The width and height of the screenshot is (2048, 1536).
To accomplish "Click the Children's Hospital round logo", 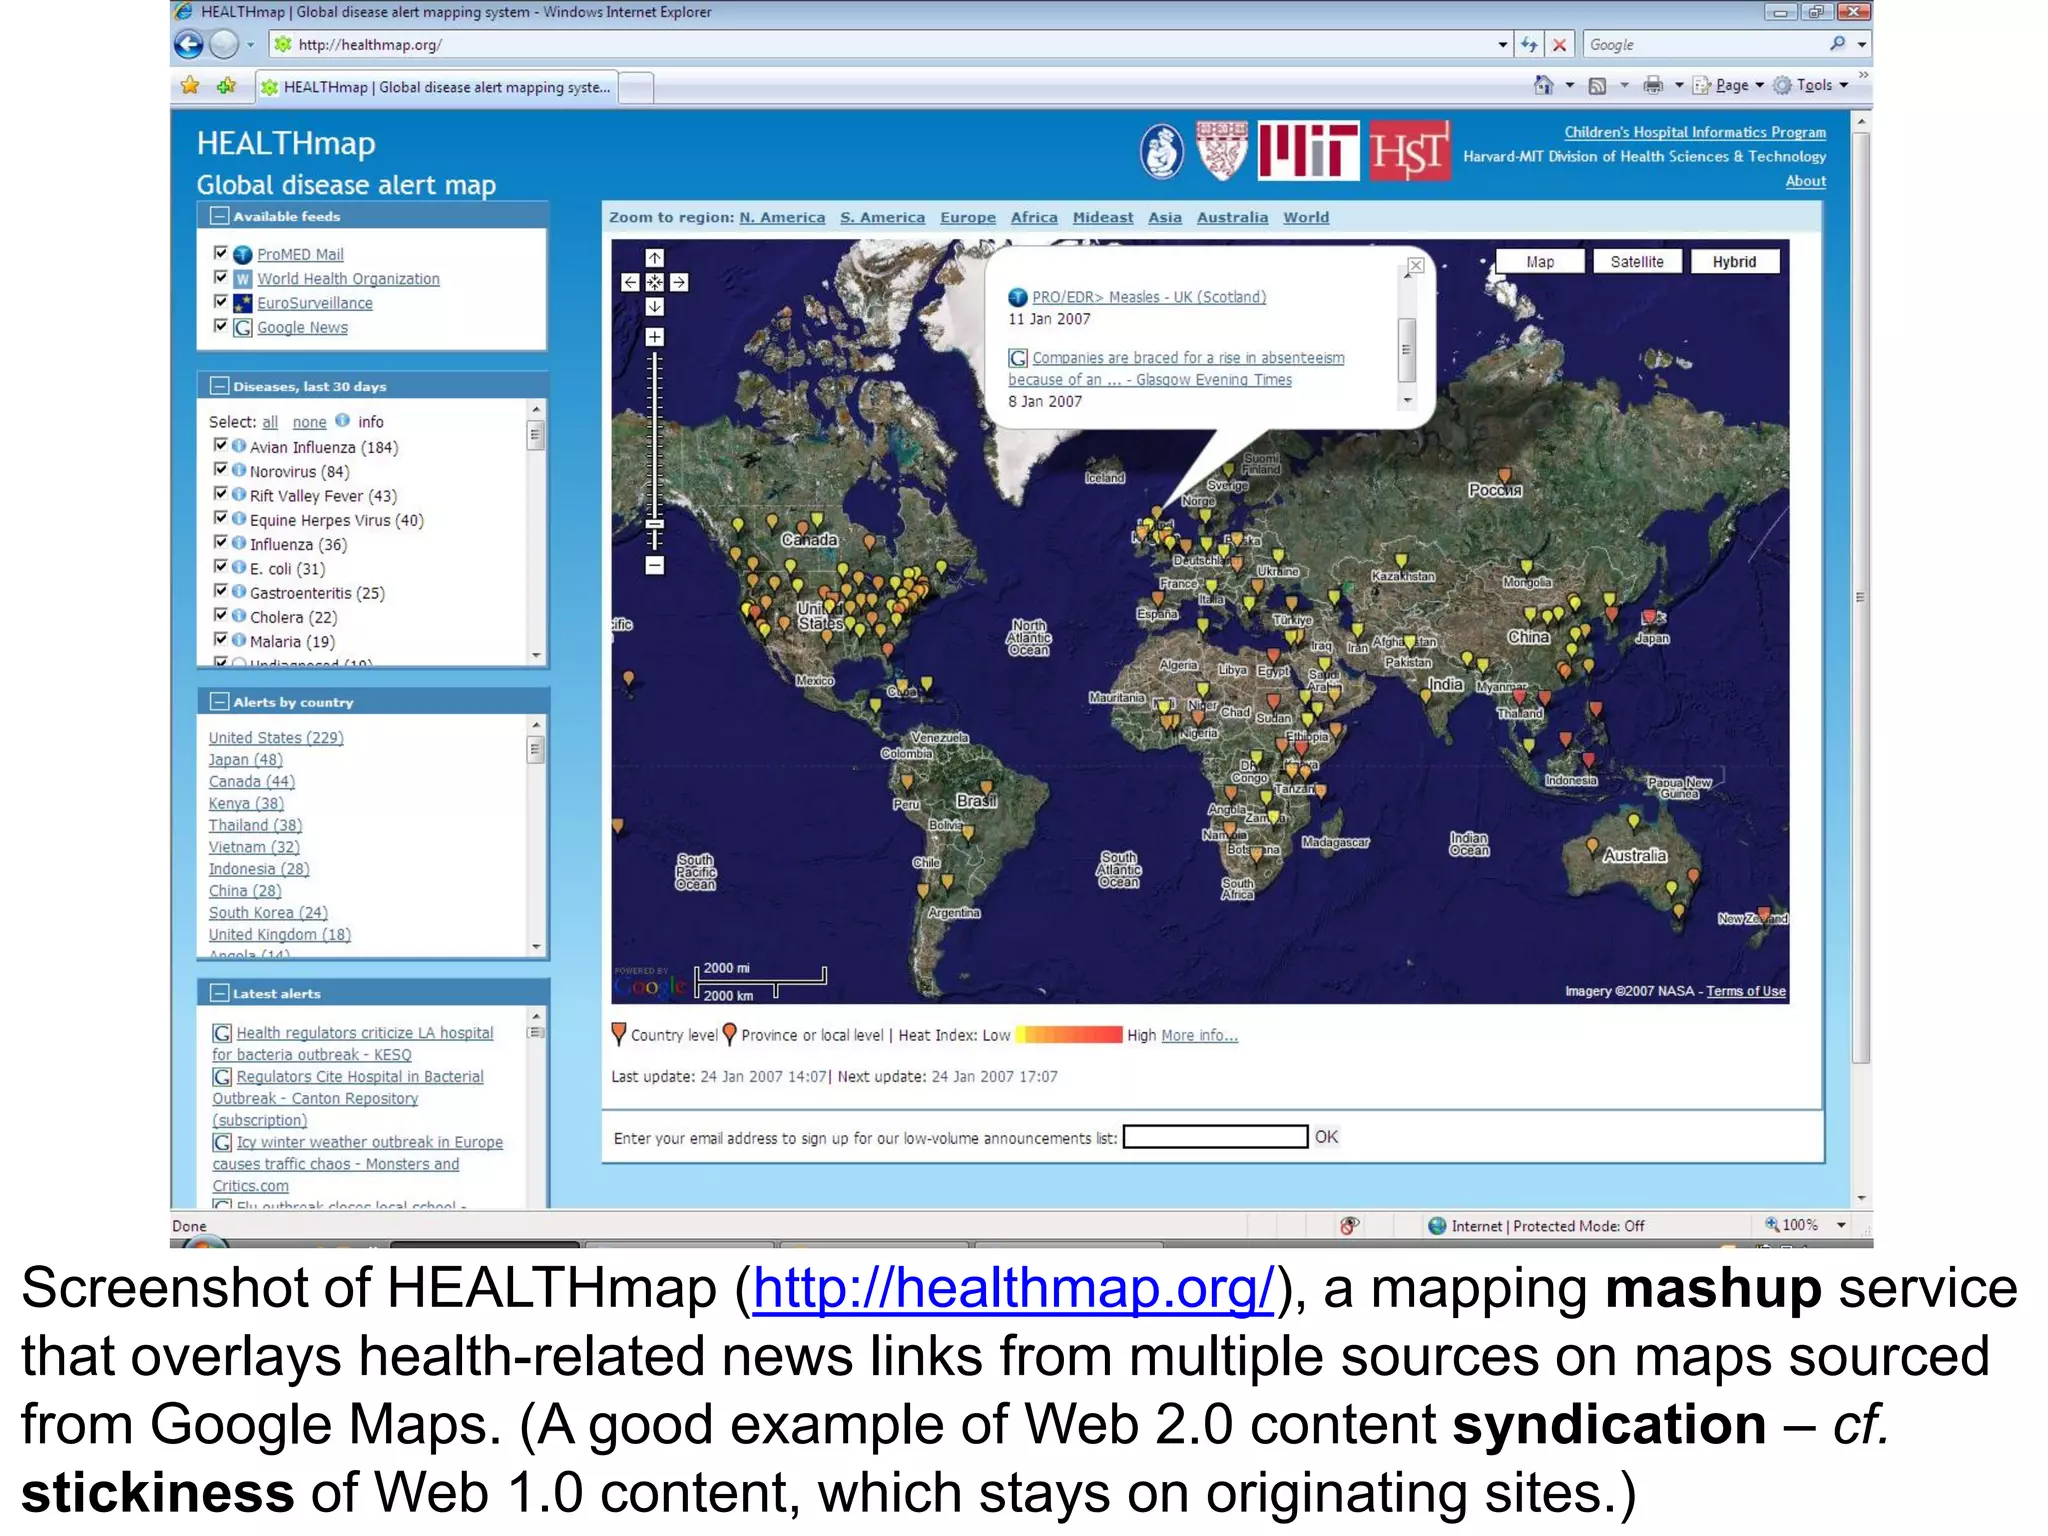I will pyautogui.click(x=1162, y=152).
